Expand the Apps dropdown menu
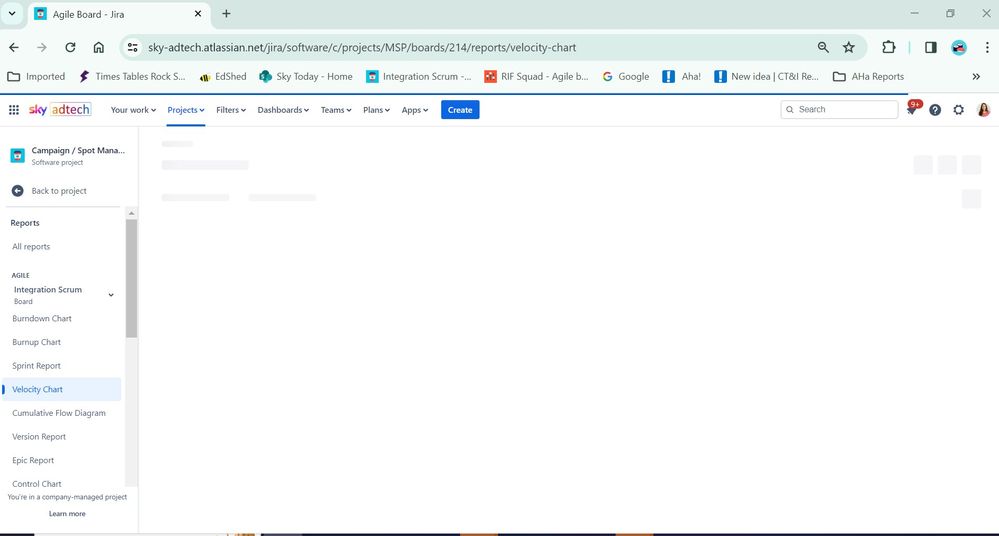Image resolution: width=999 pixels, height=536 pixels. coord(415,110)
